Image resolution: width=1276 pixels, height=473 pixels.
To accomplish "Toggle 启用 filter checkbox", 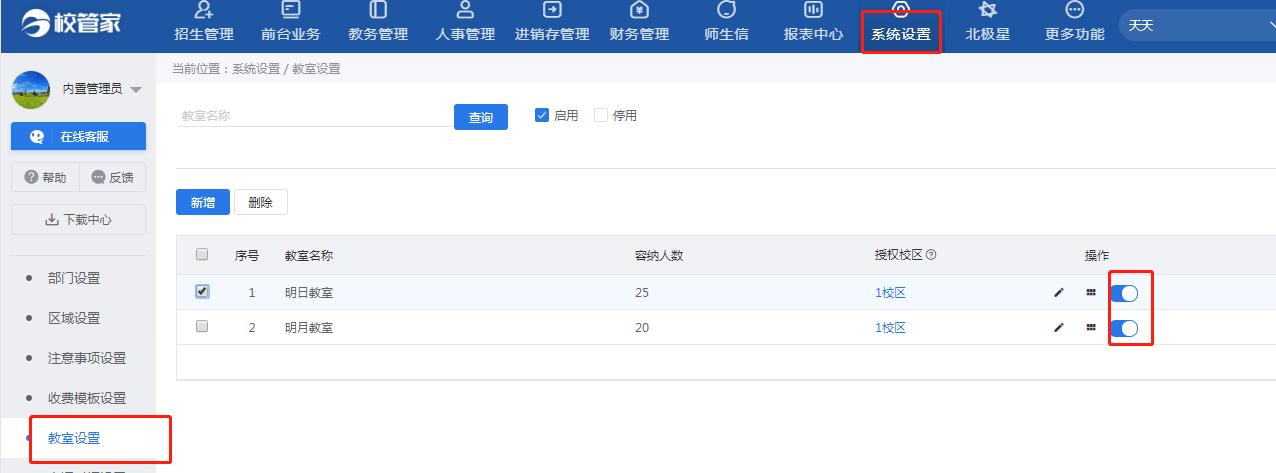I will (x=542, y=115).
